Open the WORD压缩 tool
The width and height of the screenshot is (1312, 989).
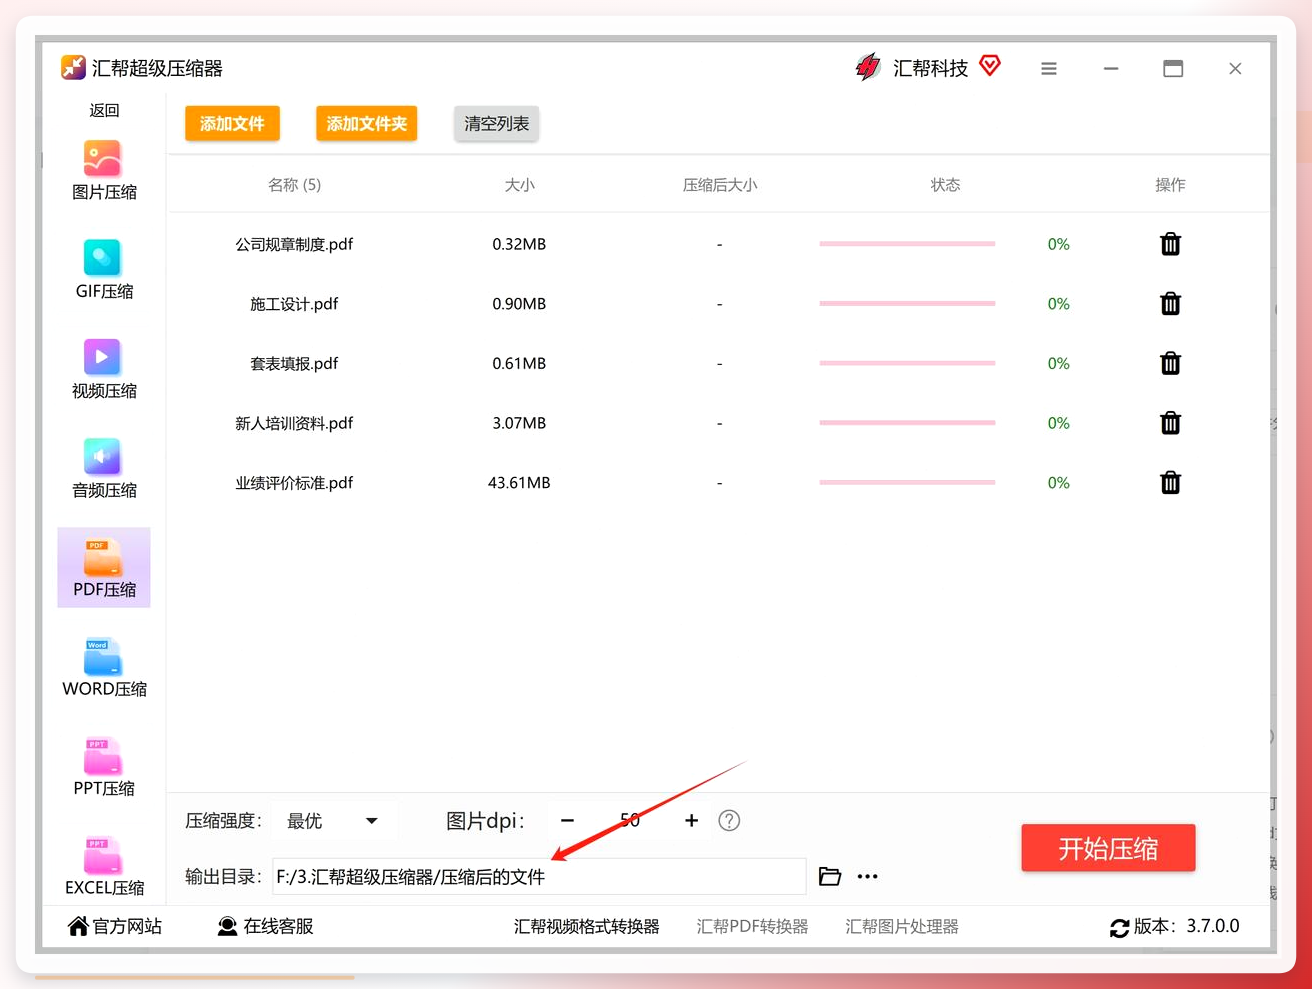pos(104,667)
